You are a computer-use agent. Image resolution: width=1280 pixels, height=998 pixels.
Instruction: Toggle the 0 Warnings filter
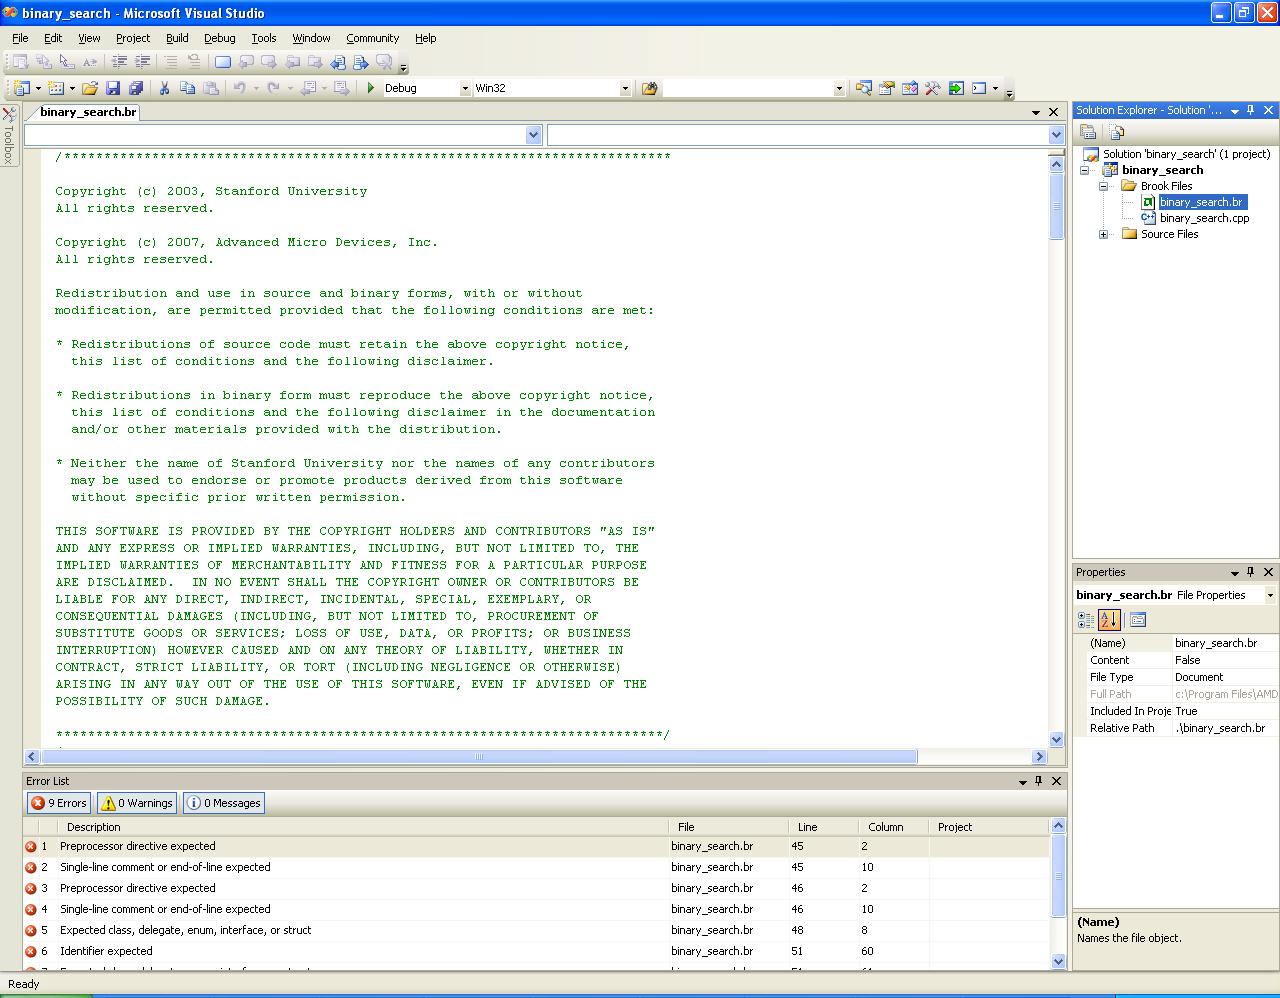[x=137, y=803]
